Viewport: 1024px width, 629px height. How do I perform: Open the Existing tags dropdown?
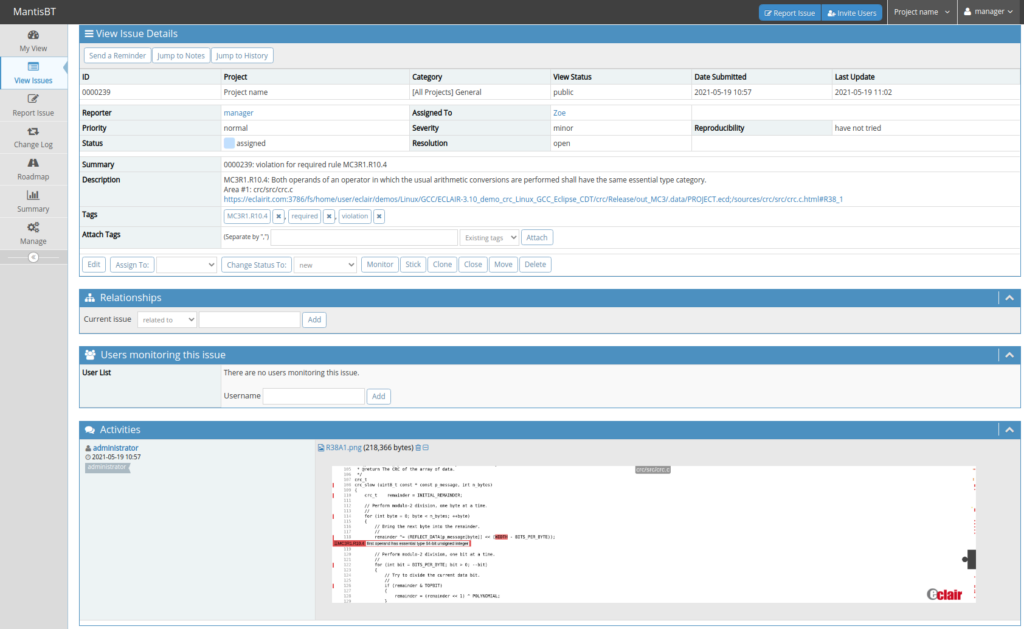(490, 238)
